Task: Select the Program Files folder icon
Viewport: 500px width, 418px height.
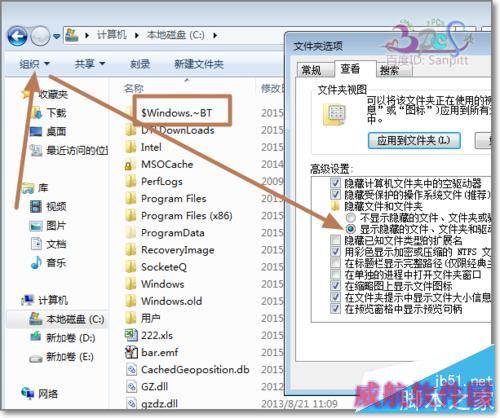Action: [x=131, y=198]
